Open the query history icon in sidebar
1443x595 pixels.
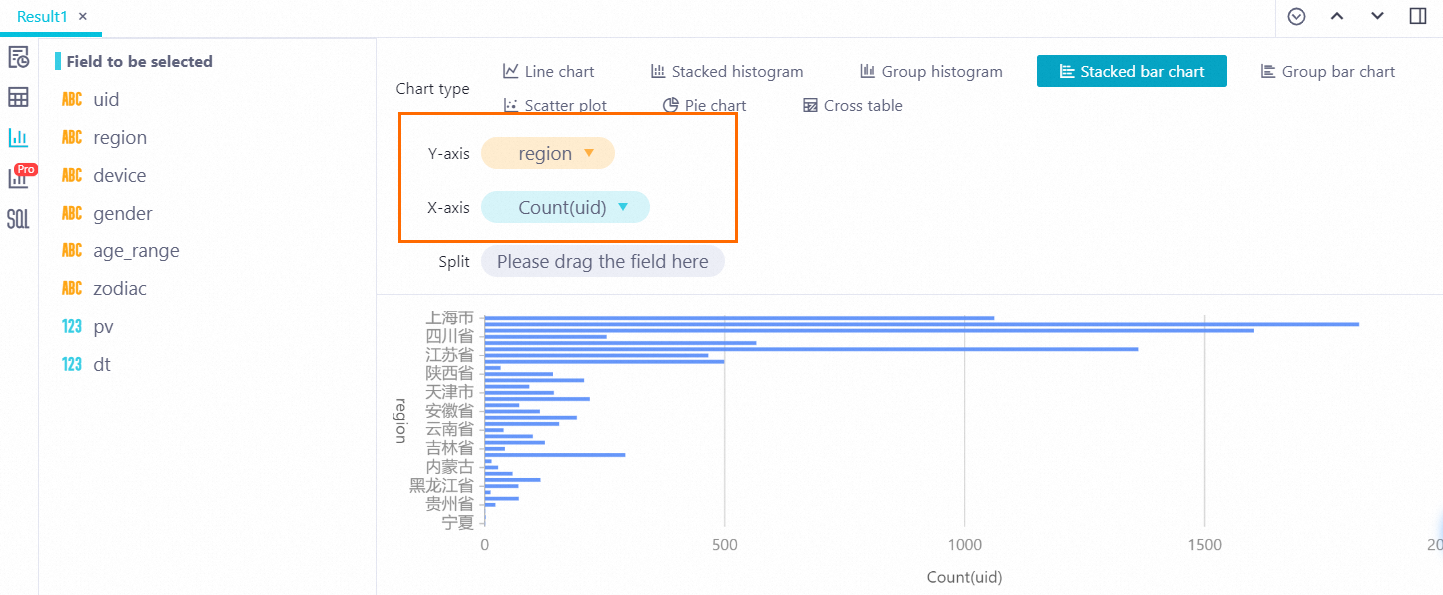[18, 59]
